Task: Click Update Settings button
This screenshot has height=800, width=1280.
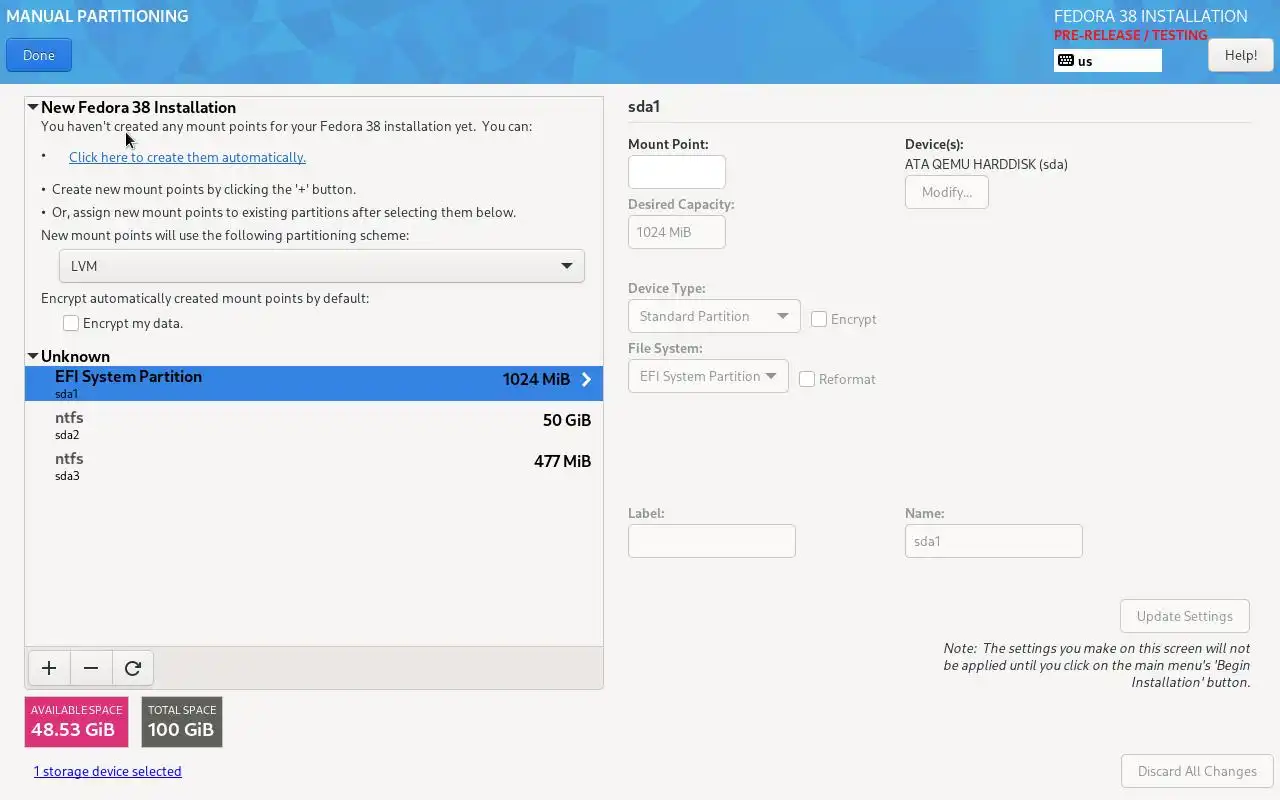Action: (x=1185, y=616)
